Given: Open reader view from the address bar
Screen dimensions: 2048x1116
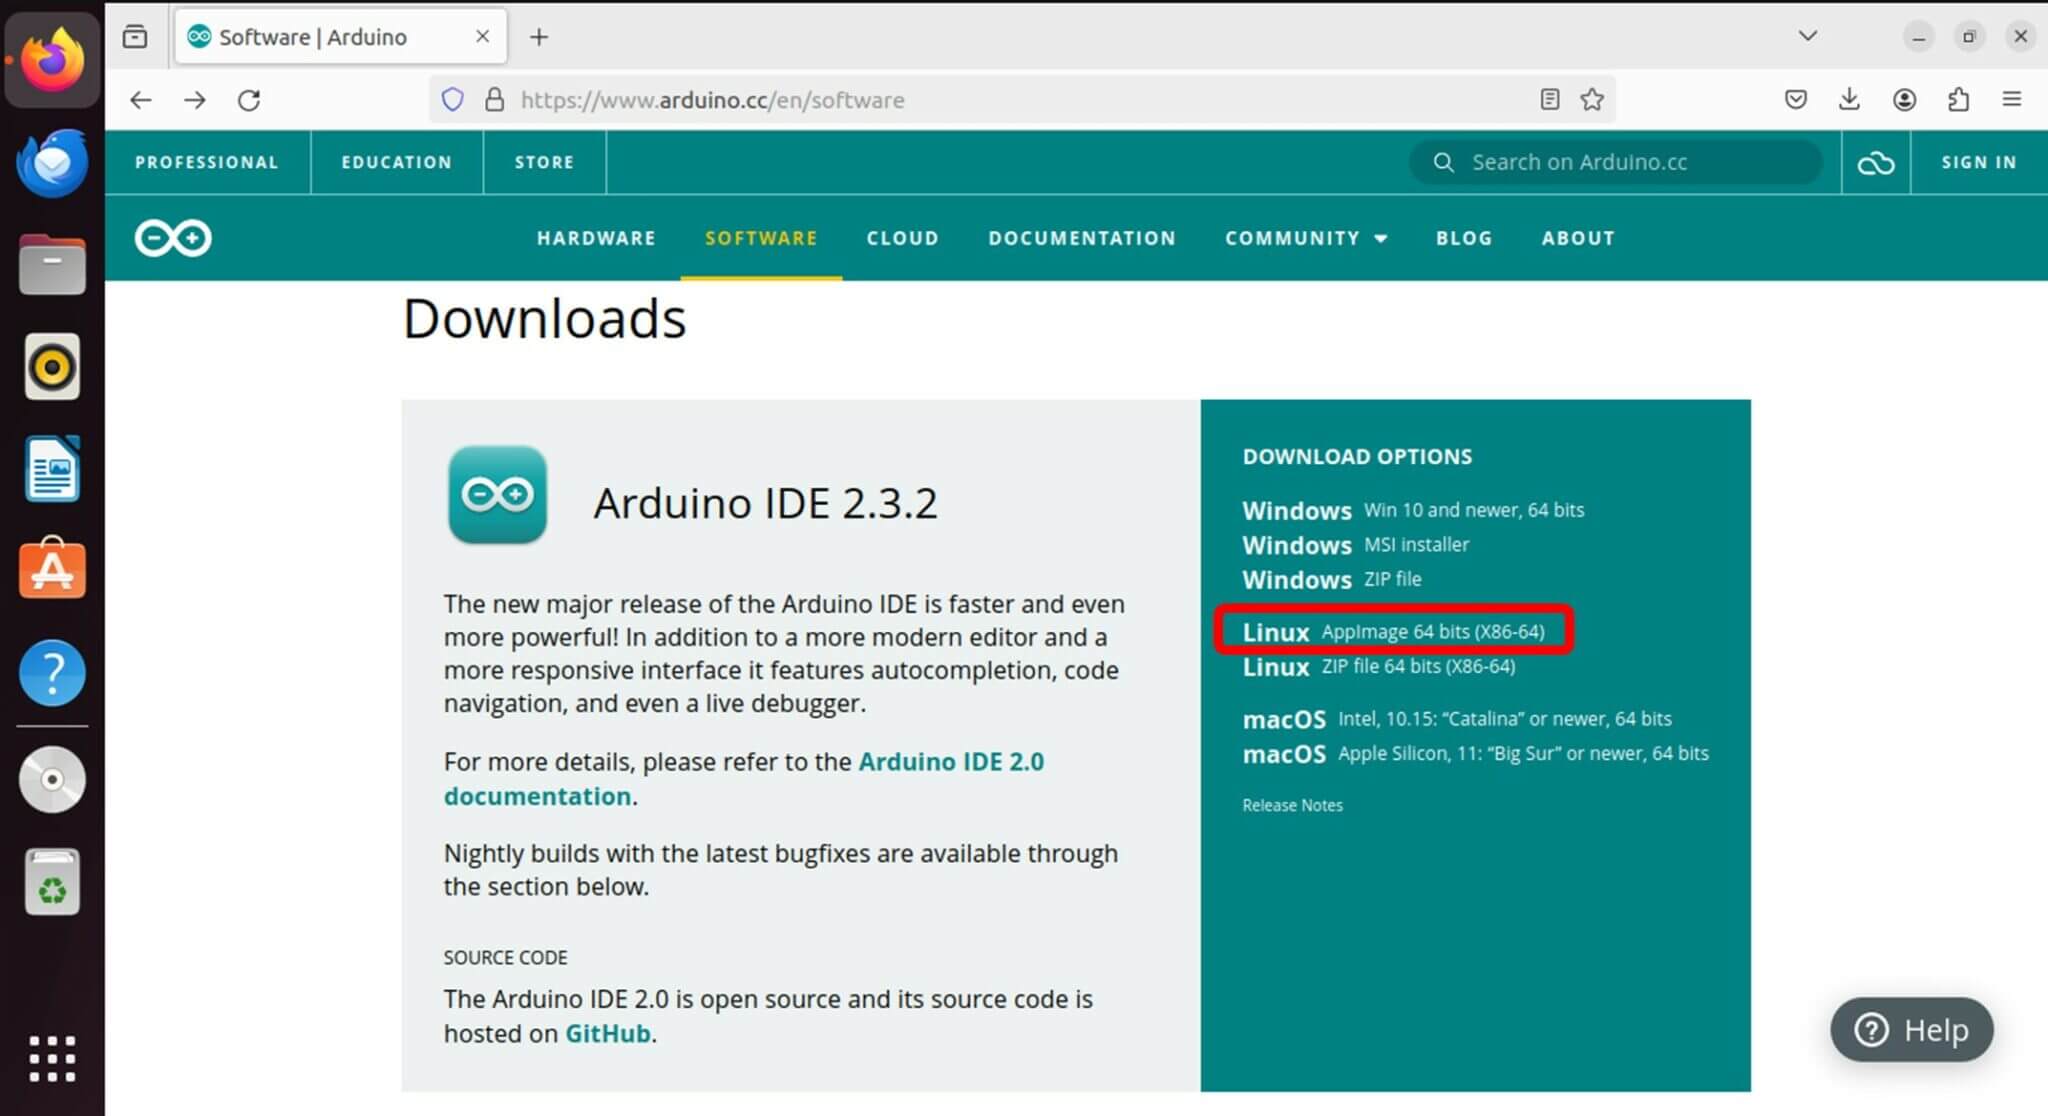Looking at the screenshot, I should pyautogui.click(x=1550, y=99).
